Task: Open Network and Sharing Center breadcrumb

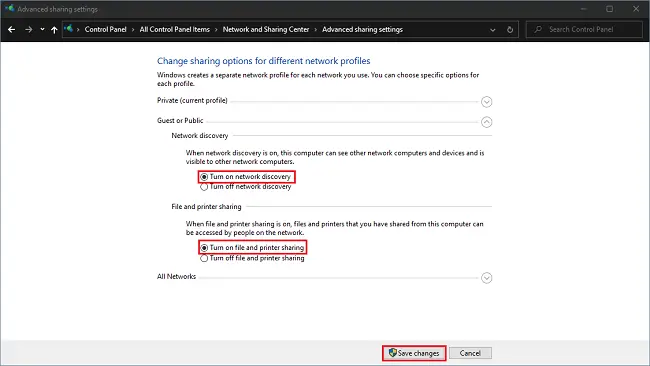Action: (266, 29)
